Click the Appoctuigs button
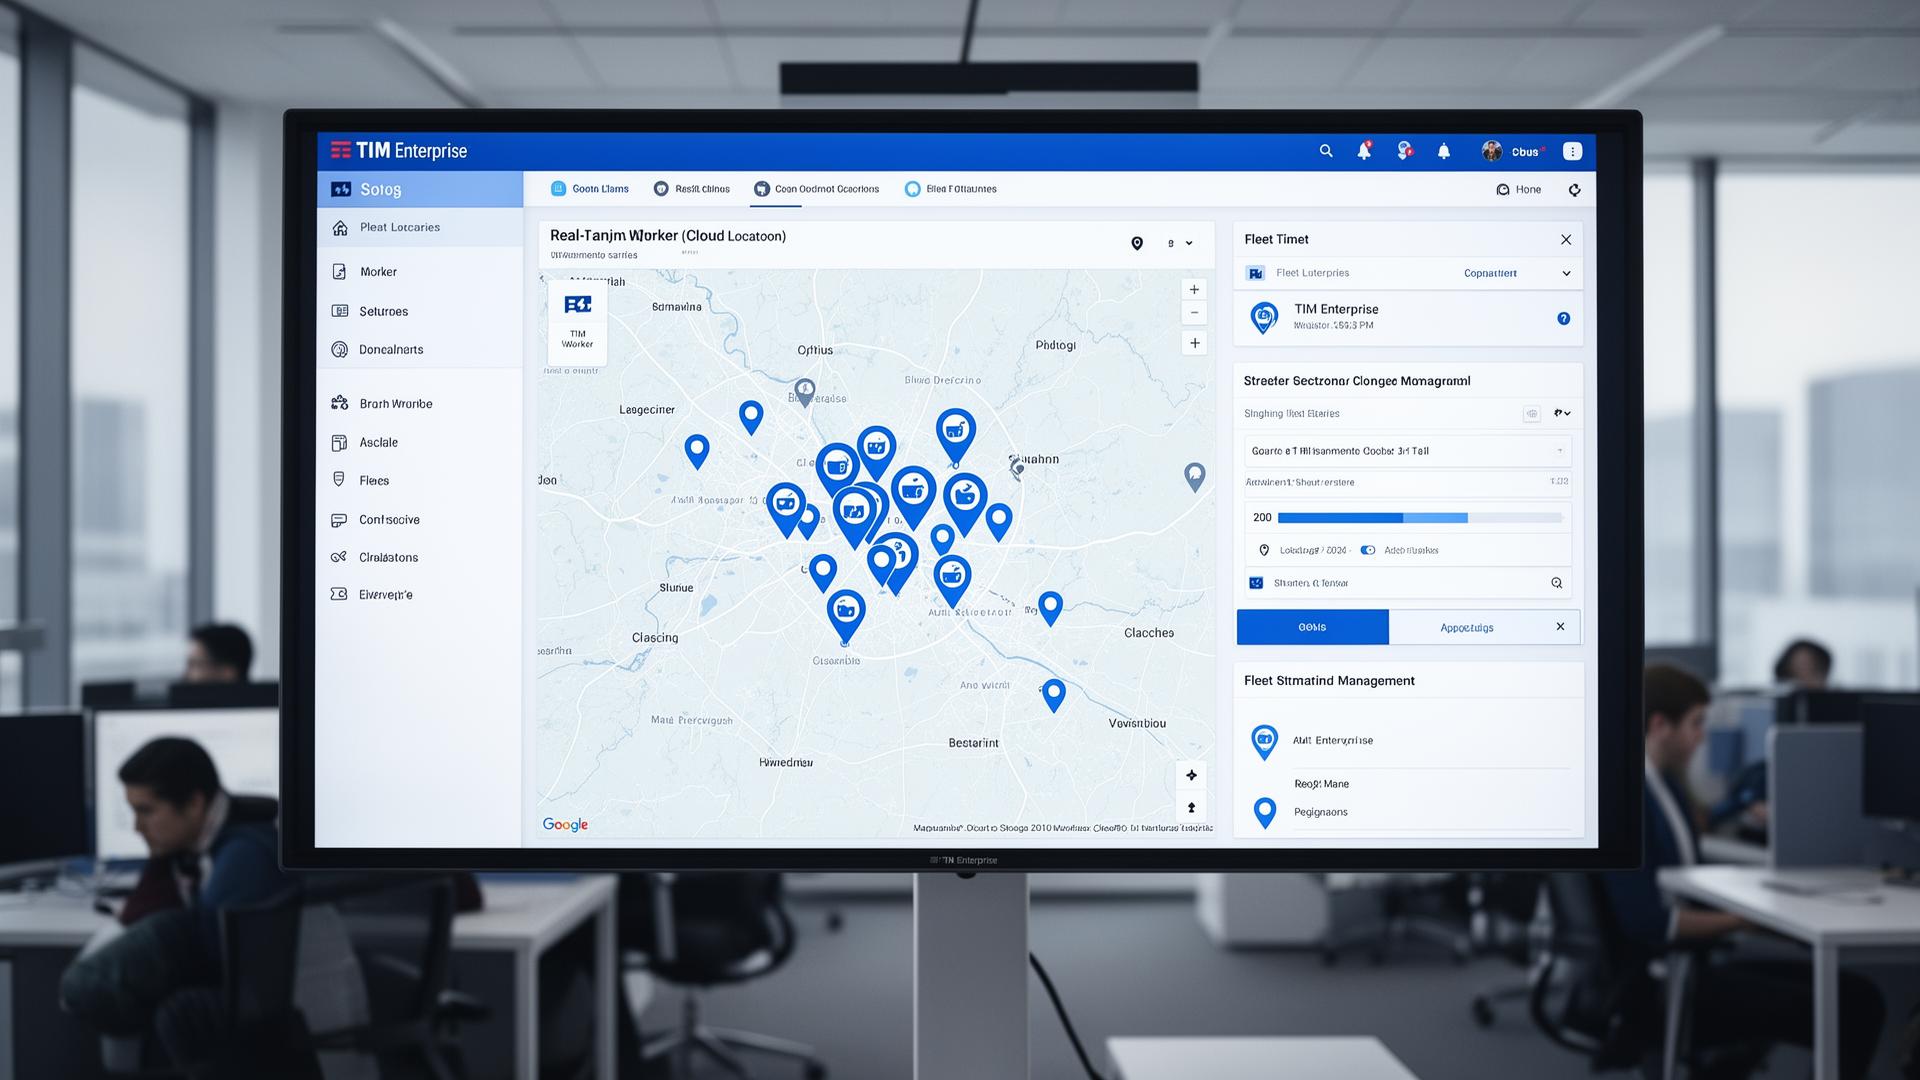 click(1466, 628)
